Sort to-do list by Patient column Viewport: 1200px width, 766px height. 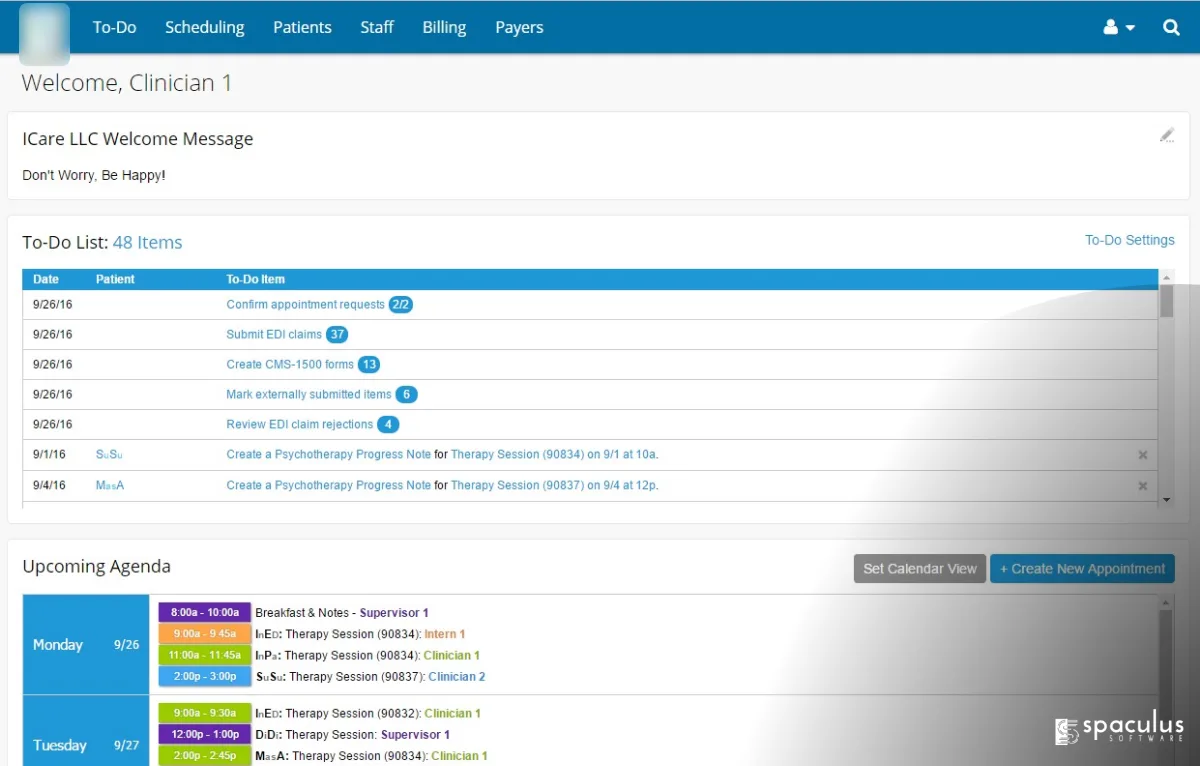coord(115,279)
